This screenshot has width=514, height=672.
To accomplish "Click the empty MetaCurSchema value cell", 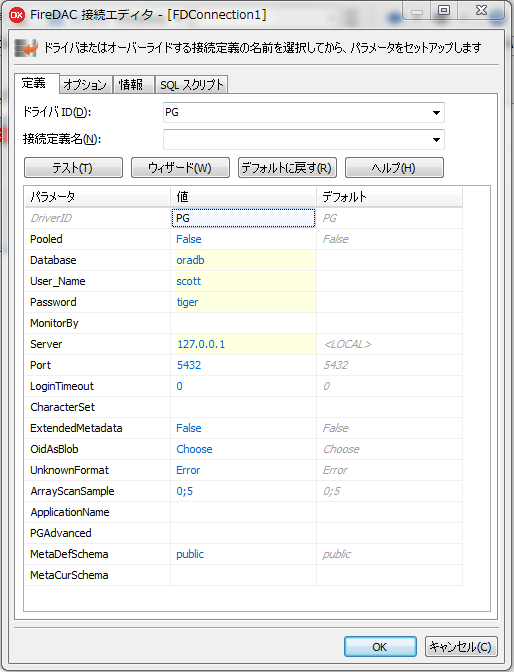I will pos(243,575).
